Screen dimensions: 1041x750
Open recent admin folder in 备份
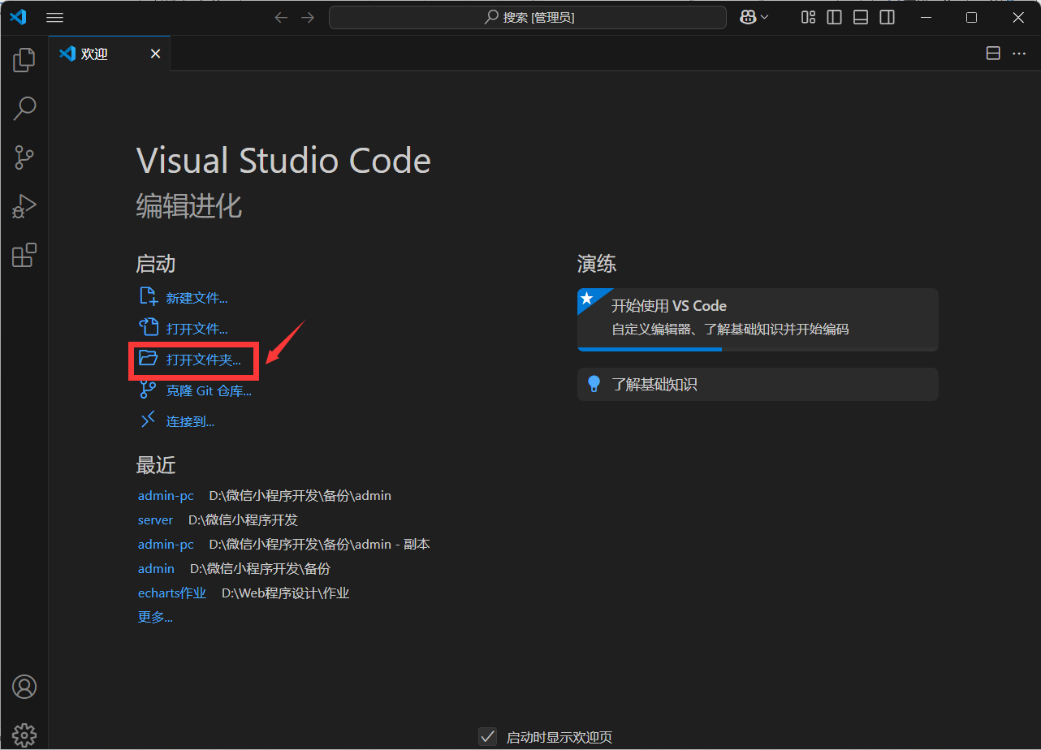tap(156, 569)
